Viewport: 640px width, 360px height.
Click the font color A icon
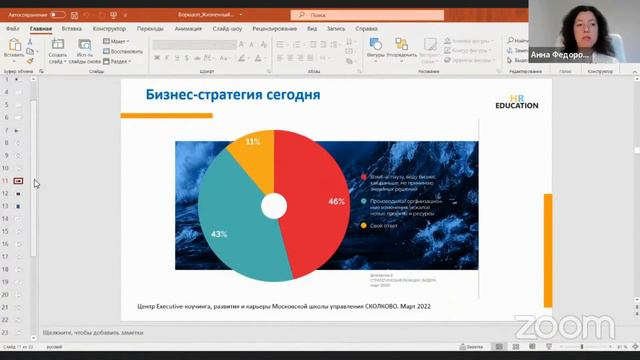pos(258,58)
